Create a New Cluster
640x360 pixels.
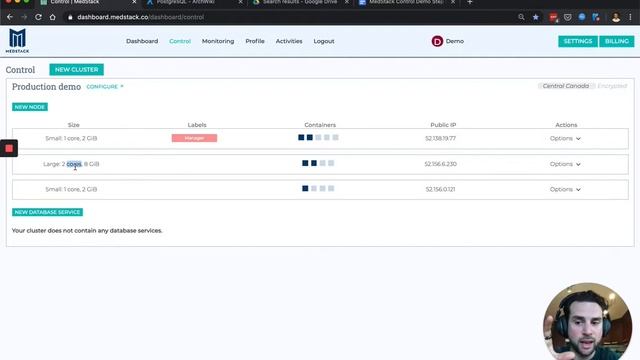[x=76, y=69]
